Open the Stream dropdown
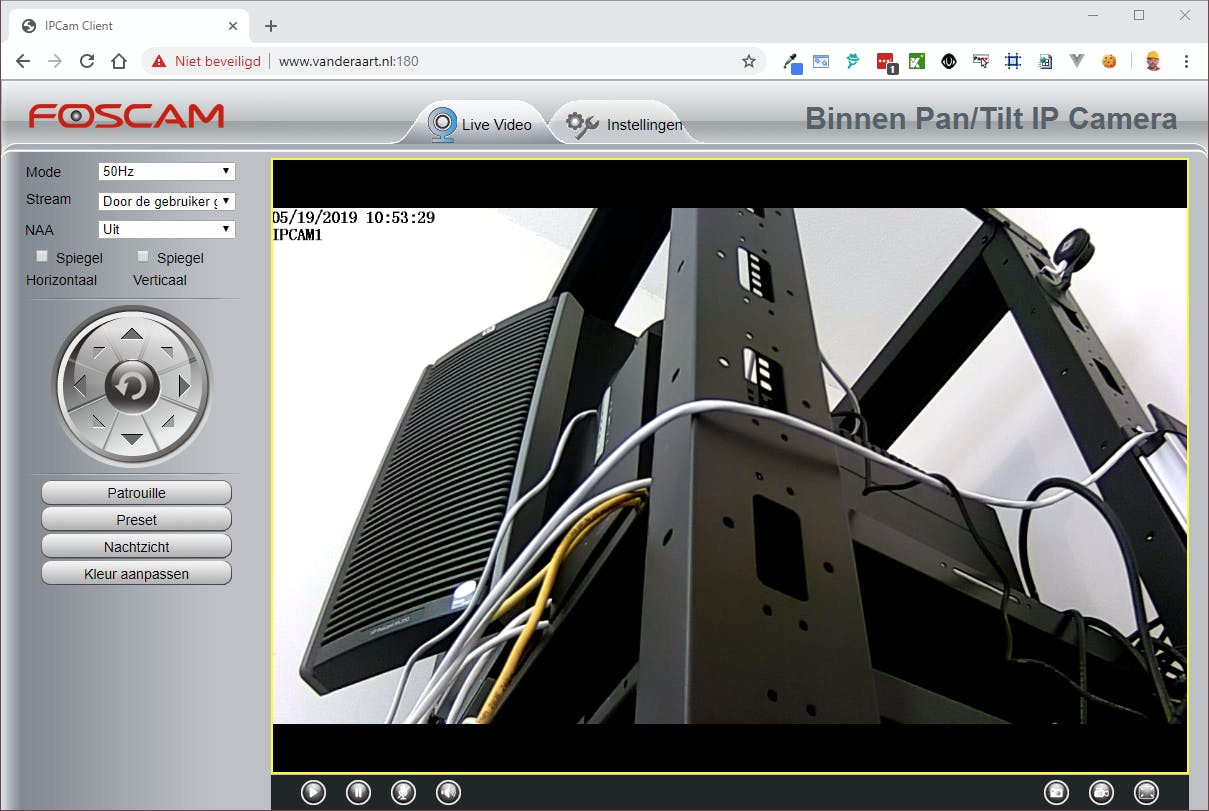Viewport: 1209px width, 811px height. [167, 201]
